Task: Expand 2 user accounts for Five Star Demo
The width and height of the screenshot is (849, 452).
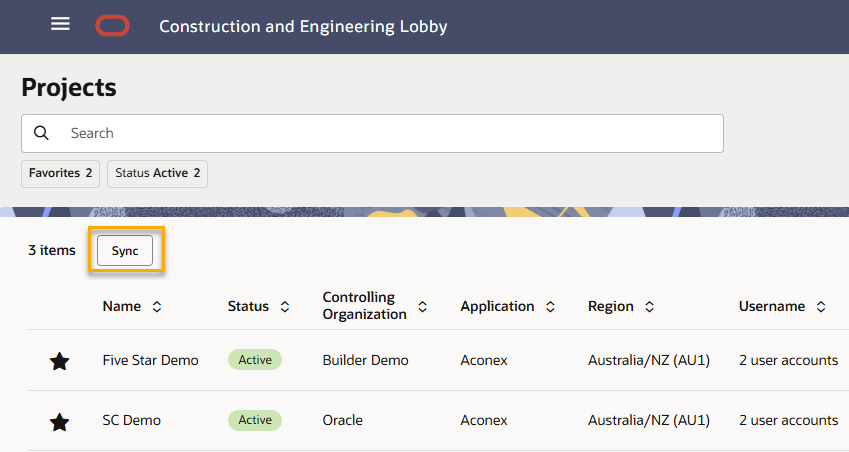Action: [788, 360]
